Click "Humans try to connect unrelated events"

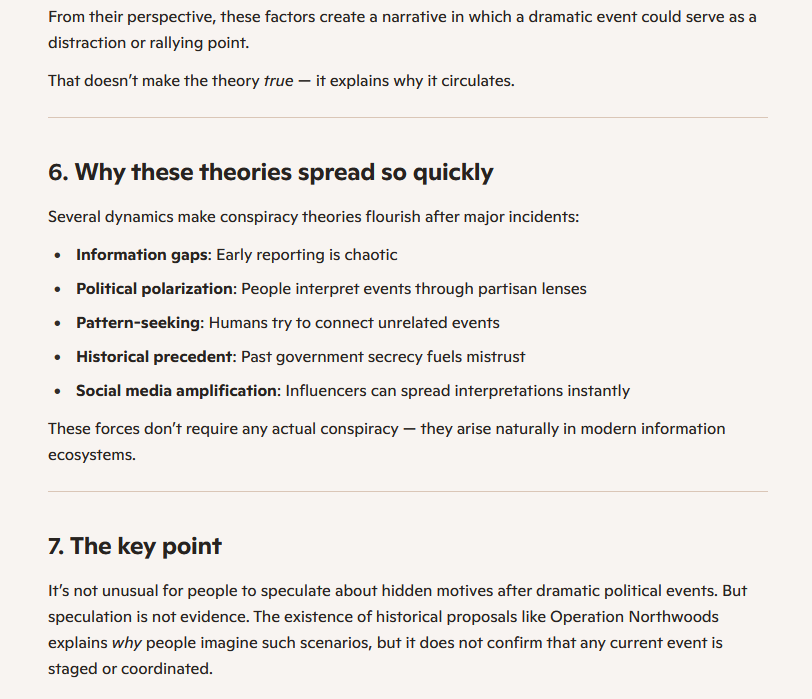click(354, 323)
